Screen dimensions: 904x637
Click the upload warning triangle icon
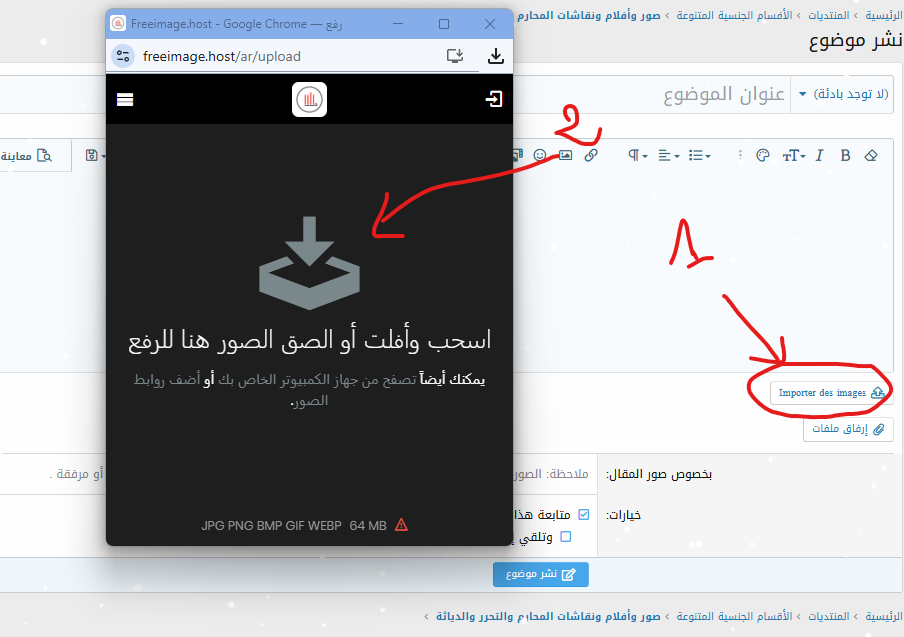[401, 525]
